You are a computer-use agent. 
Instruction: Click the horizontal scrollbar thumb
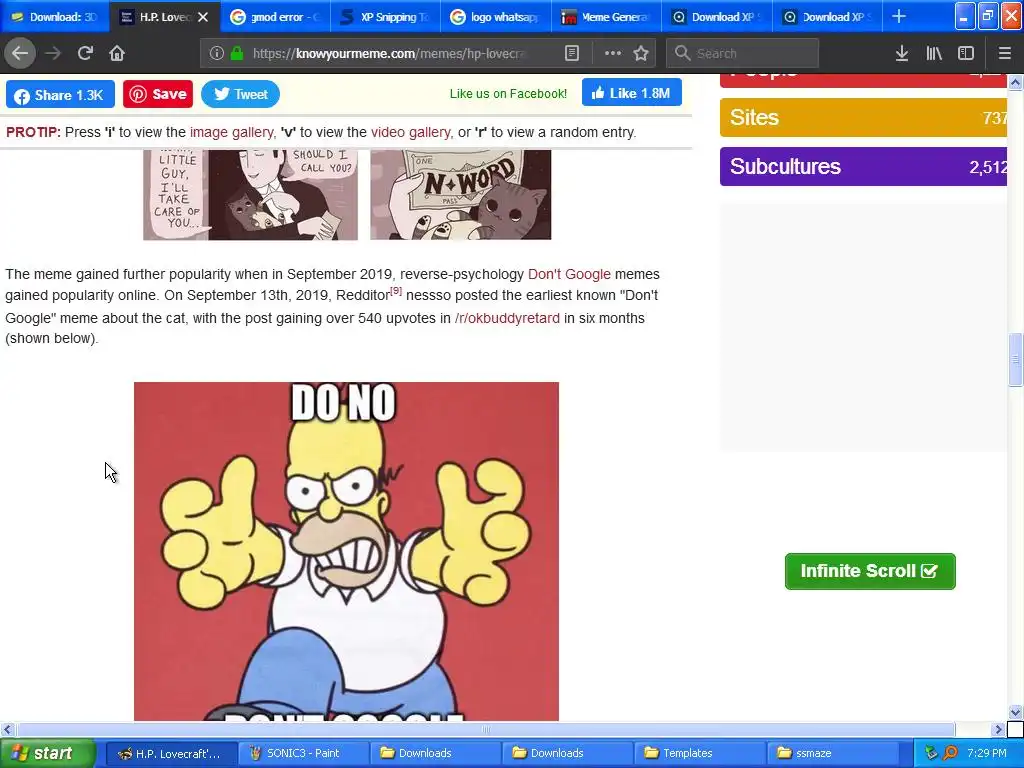tap(485, 729)
